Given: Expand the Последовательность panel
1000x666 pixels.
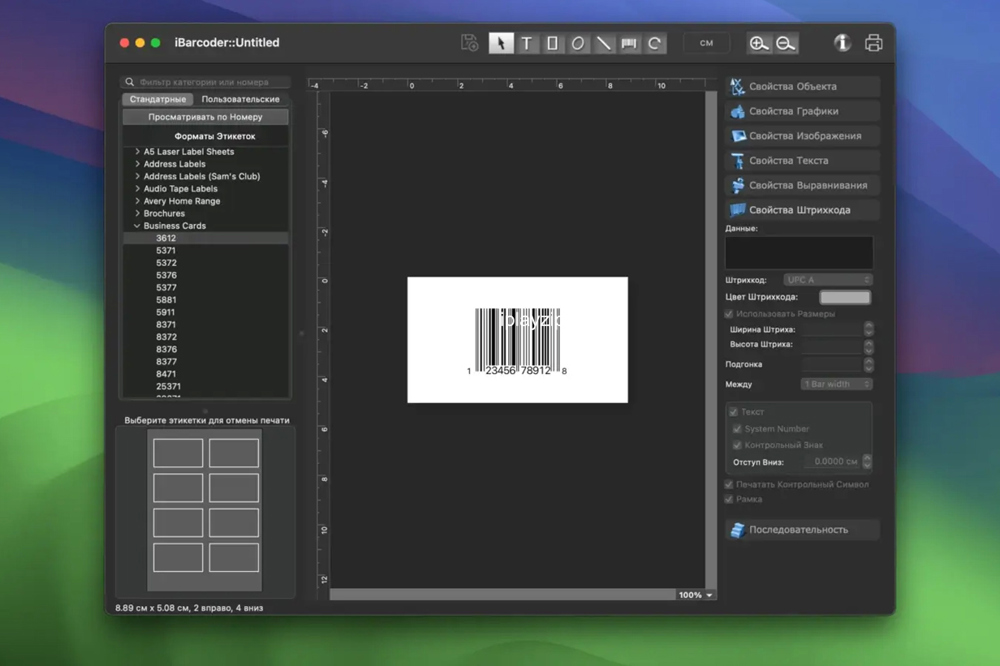Looking at the screenshot, I should point(802,530).
